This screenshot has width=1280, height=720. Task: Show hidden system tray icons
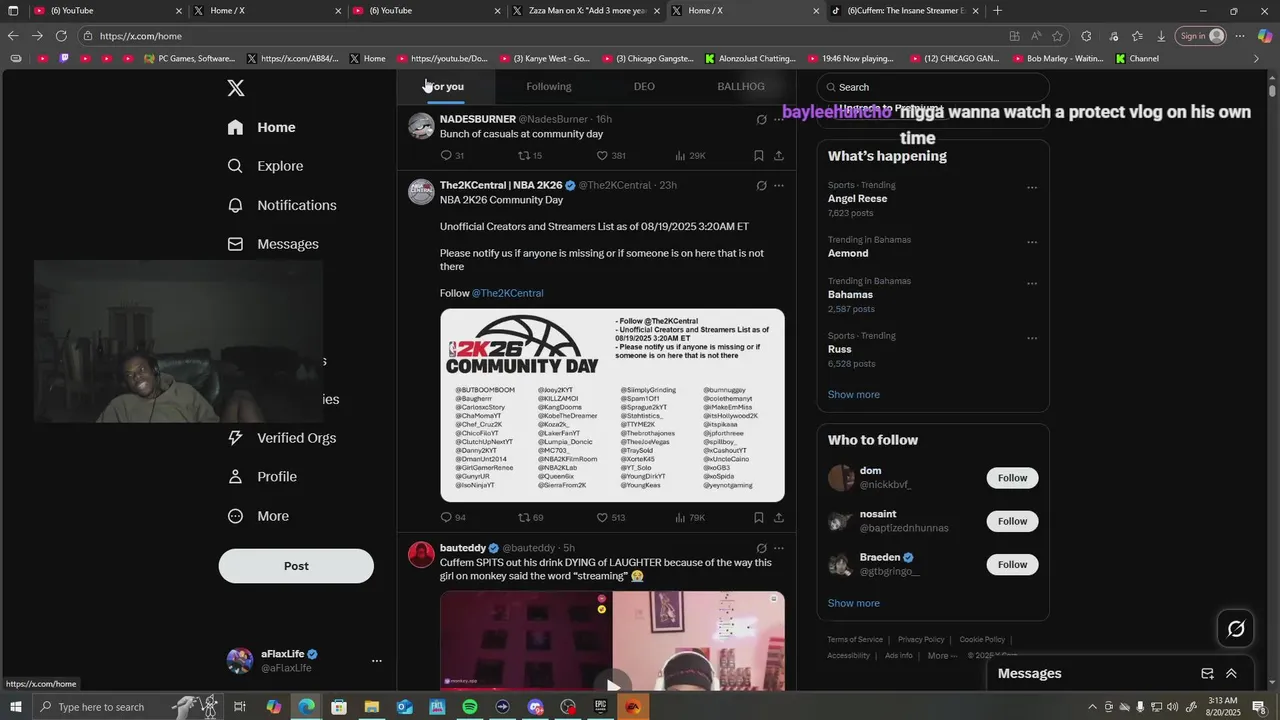tap(1092, 707)
